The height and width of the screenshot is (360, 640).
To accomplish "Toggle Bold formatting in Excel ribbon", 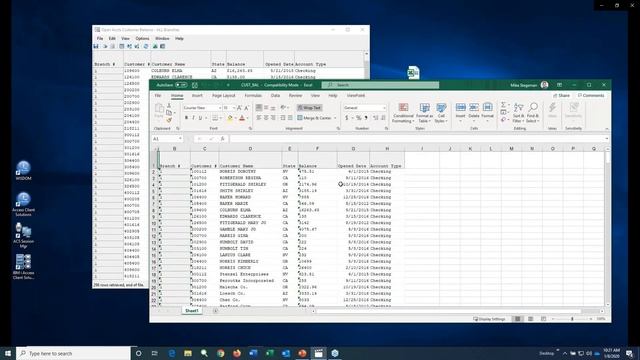I will (187, 118).
